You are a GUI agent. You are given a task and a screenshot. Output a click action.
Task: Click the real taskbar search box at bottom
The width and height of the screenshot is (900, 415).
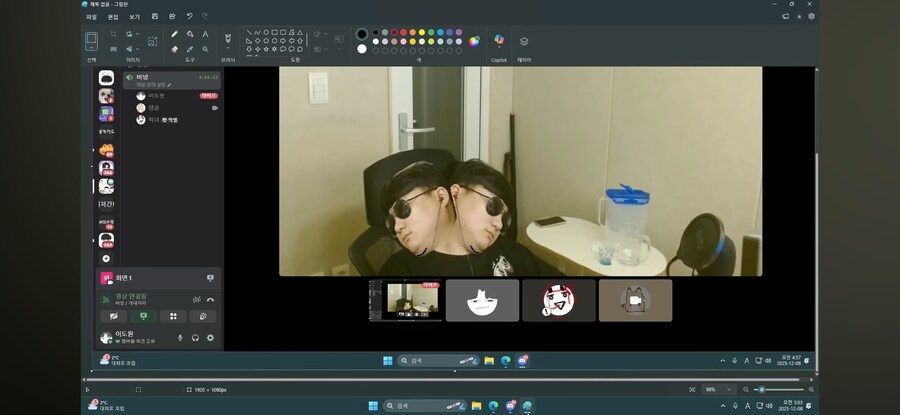pyautogui.click(x=424, y=406)
